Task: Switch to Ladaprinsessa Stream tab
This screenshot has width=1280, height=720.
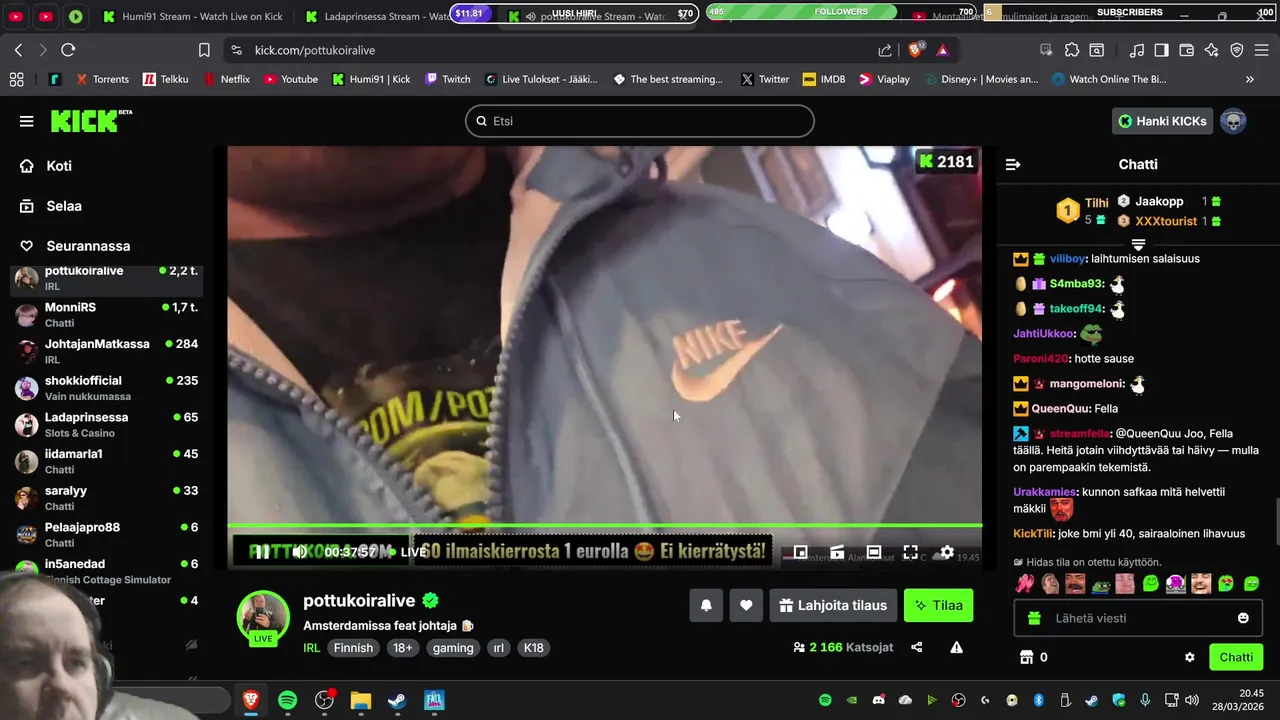Action: click(x=375, y=17)
